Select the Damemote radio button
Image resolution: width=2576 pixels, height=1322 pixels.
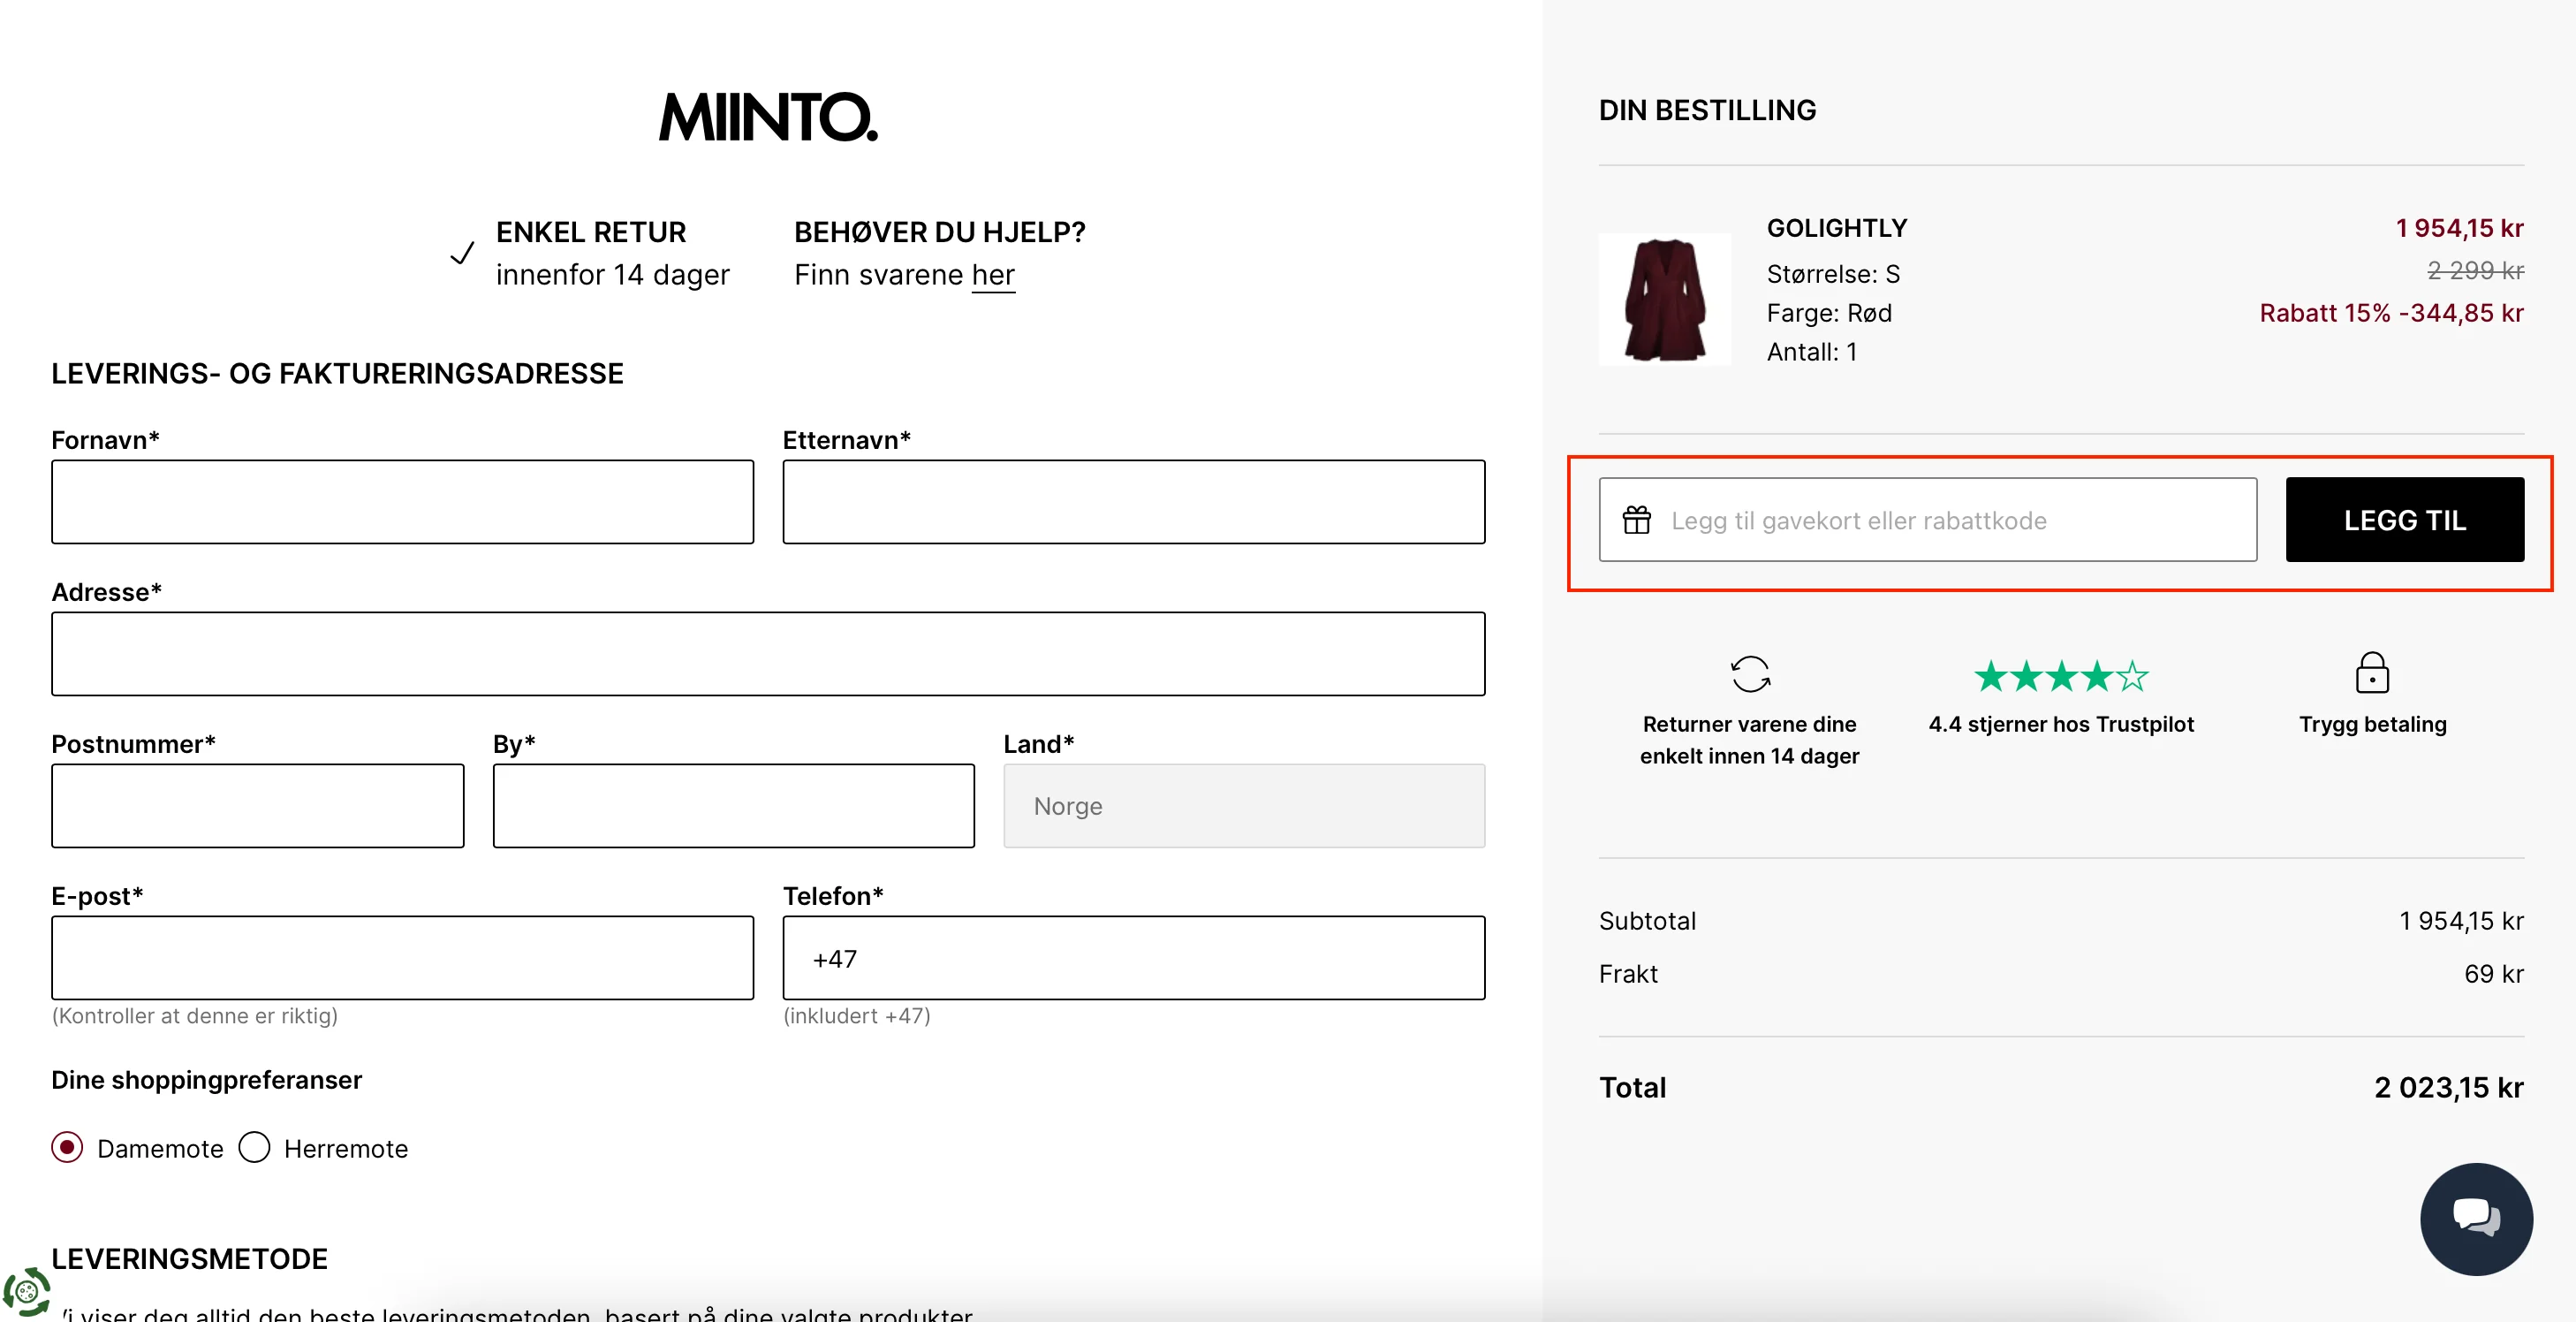[x=67, y=1147]
